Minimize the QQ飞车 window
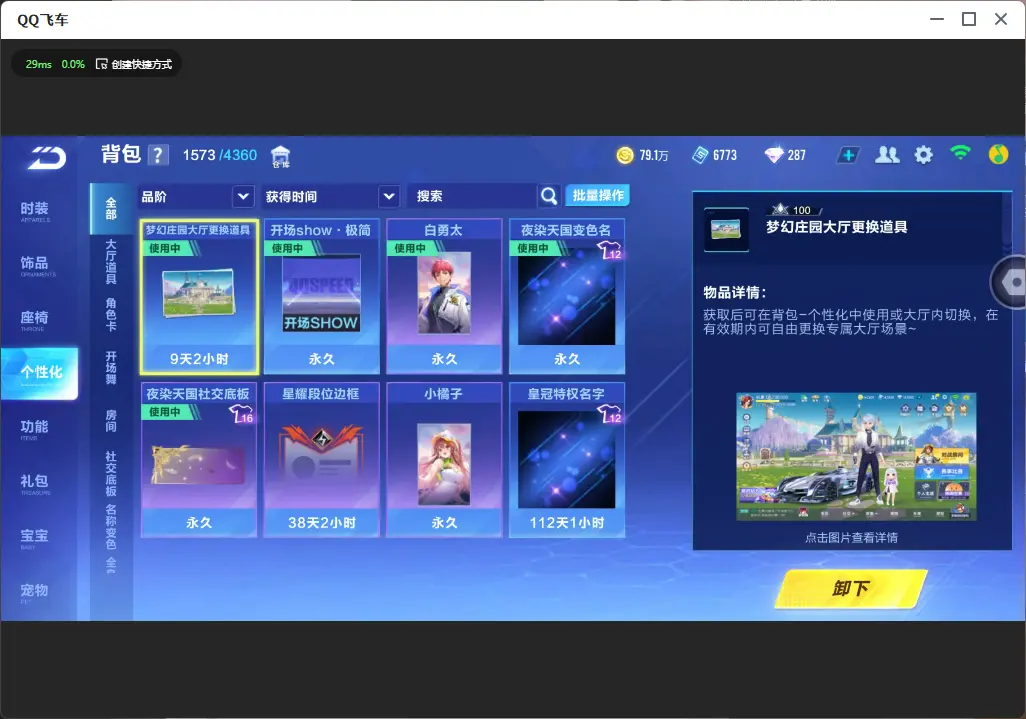Screen dimensions: 1026x719 (937, 20)
